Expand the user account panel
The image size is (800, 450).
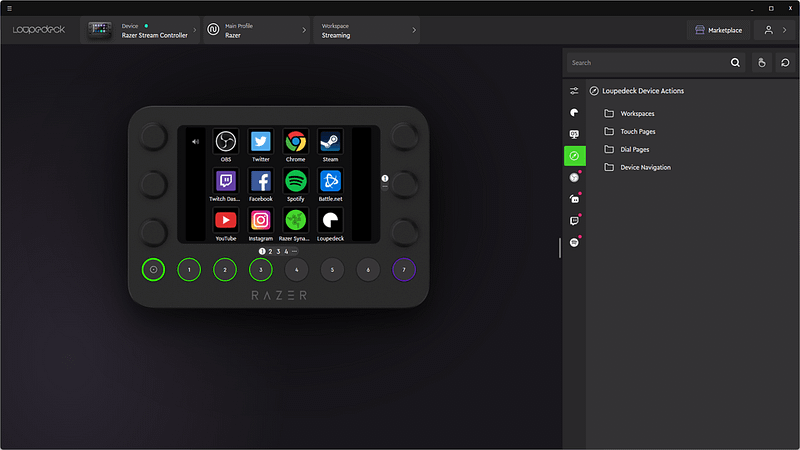[775, 30]
